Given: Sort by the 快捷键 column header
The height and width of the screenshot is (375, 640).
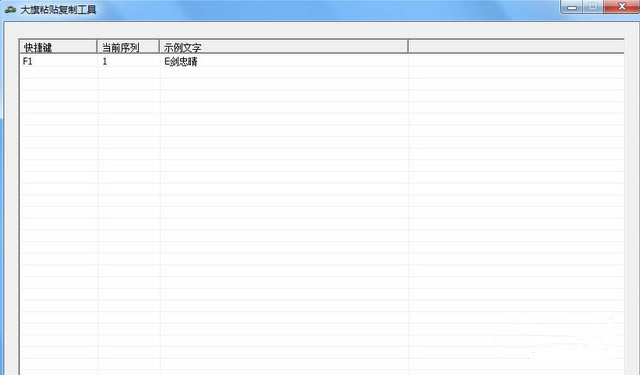Looking at the screenshot, I should point(58,47).
